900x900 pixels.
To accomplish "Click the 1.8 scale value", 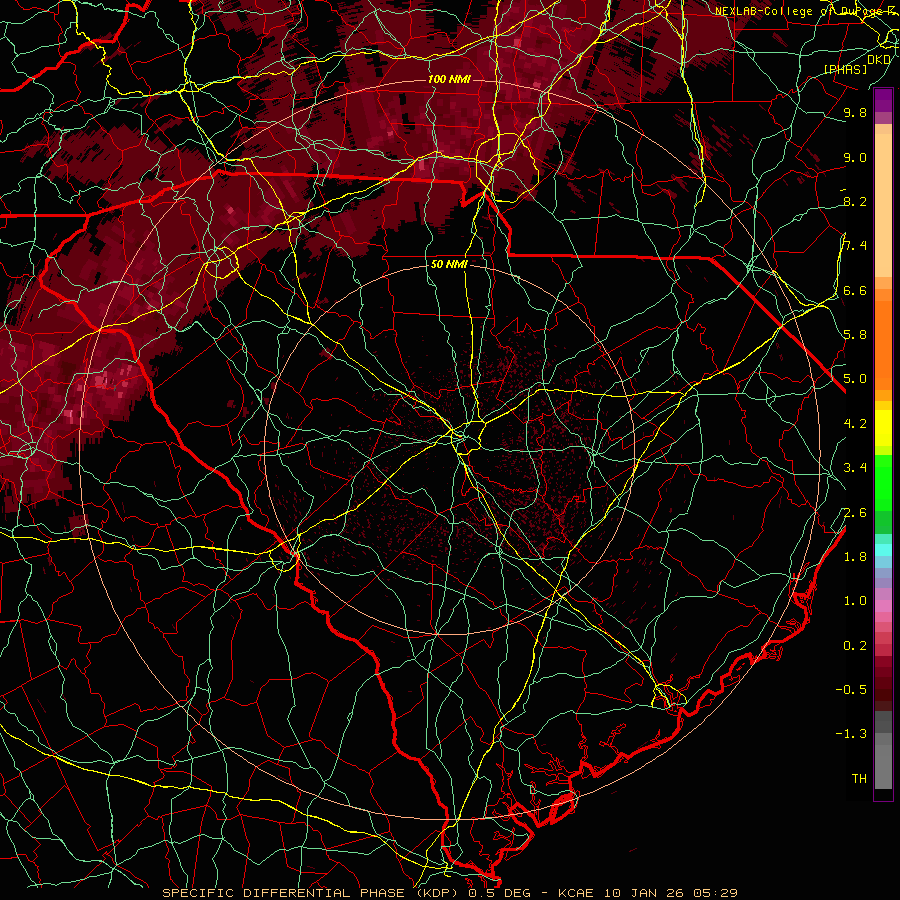I will pyautogui.click(x=855, y=557).
